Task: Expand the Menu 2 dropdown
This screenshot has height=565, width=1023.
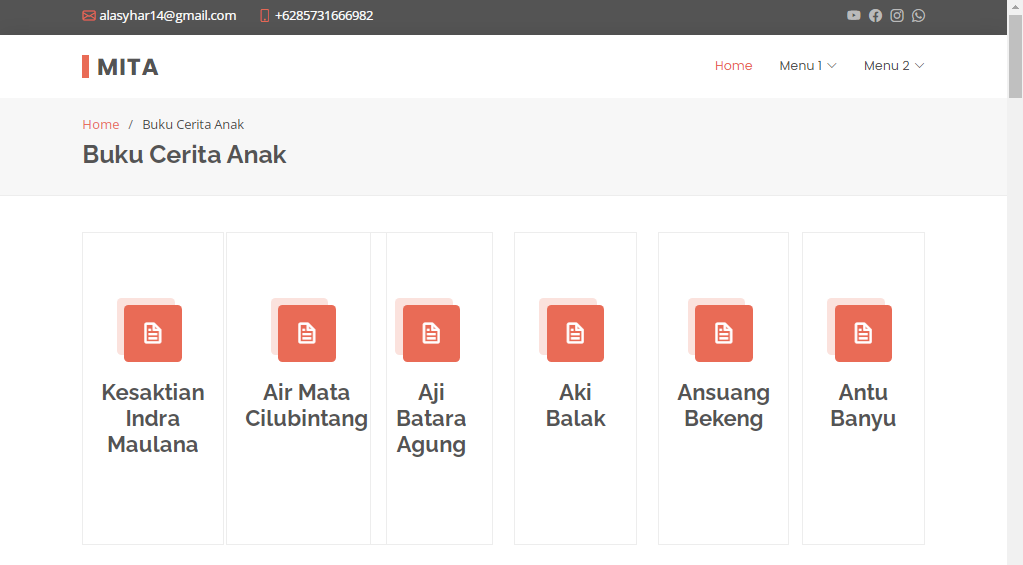Action: pyautogui.click(x=893, y=66)
